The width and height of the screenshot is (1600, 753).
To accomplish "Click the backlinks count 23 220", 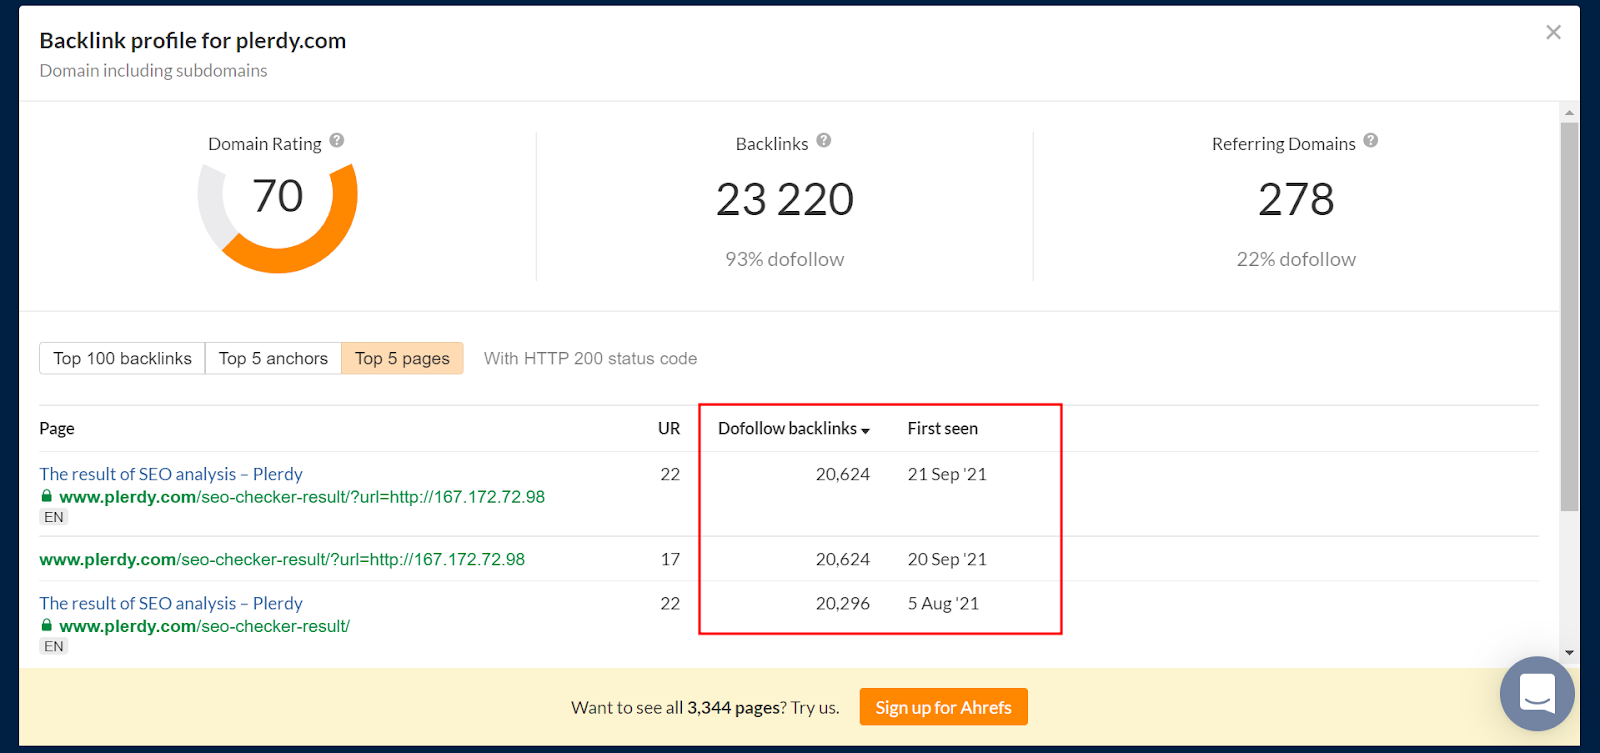I will click(x=785, y=199).
